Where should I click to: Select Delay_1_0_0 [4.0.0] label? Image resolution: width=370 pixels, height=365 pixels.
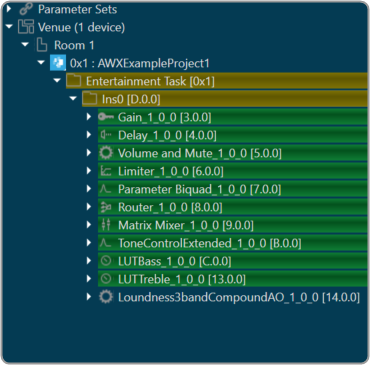pyautogui.click(x=167, y=135)
